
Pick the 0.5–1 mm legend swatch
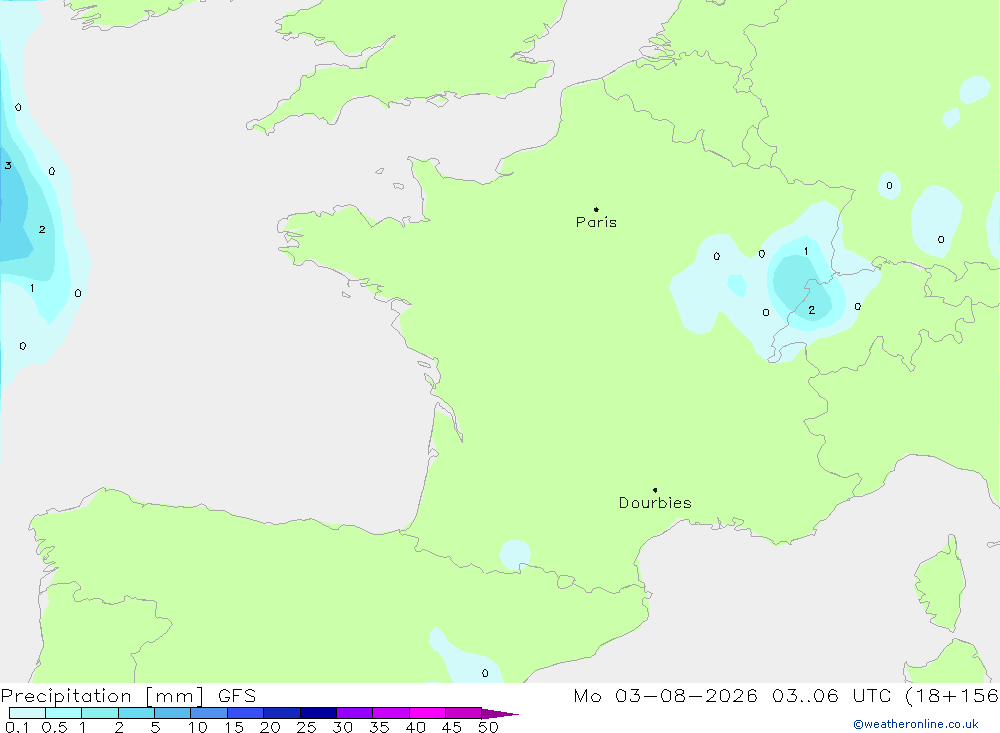click(x=64, y=713)
